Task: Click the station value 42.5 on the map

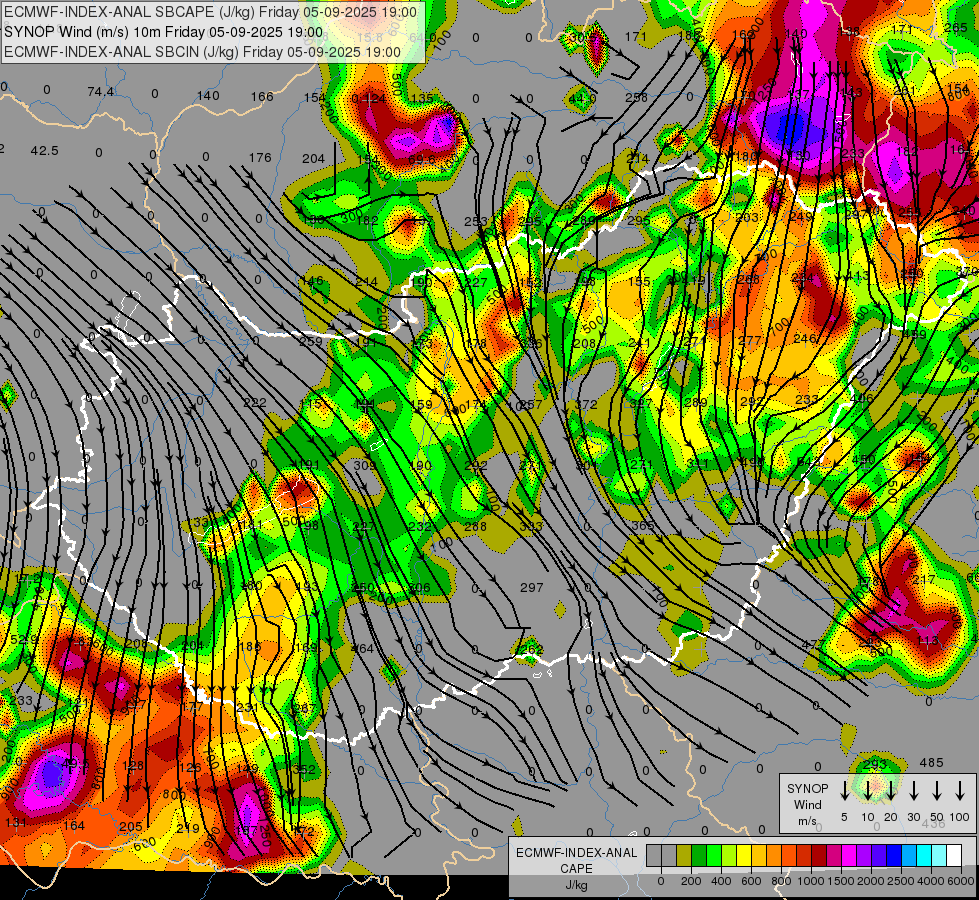Action: pyautogui.click(x=44, y=151)
